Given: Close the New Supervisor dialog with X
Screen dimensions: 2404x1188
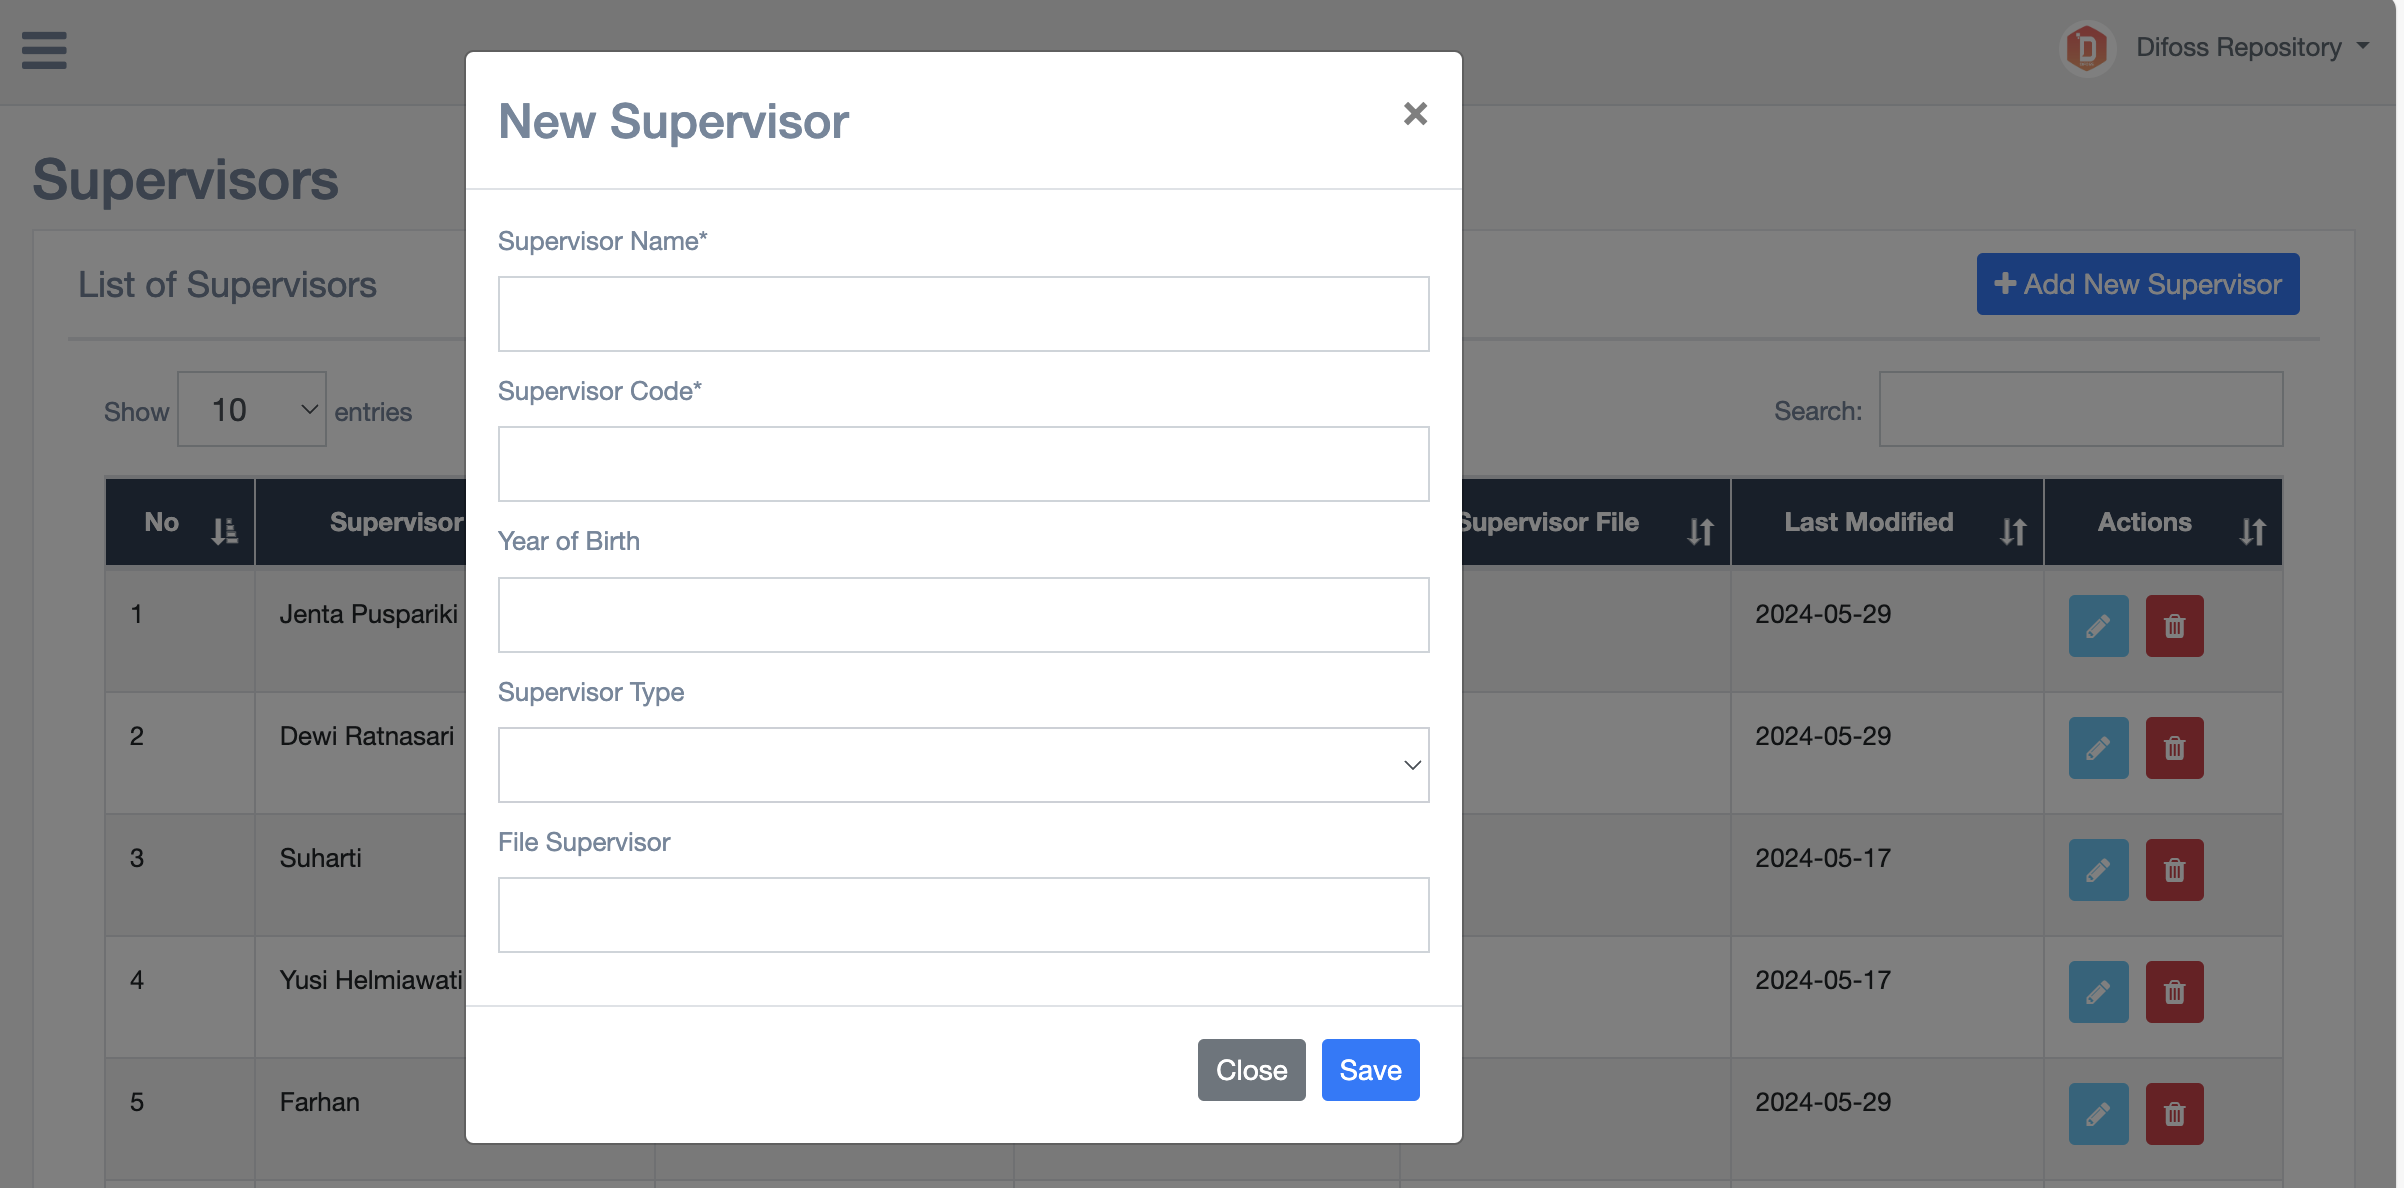Looking at the screenshot, I should 1414,114.
